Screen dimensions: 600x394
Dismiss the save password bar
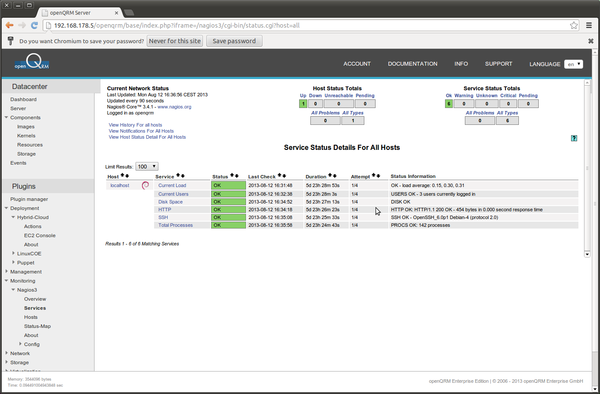point(590,41)
